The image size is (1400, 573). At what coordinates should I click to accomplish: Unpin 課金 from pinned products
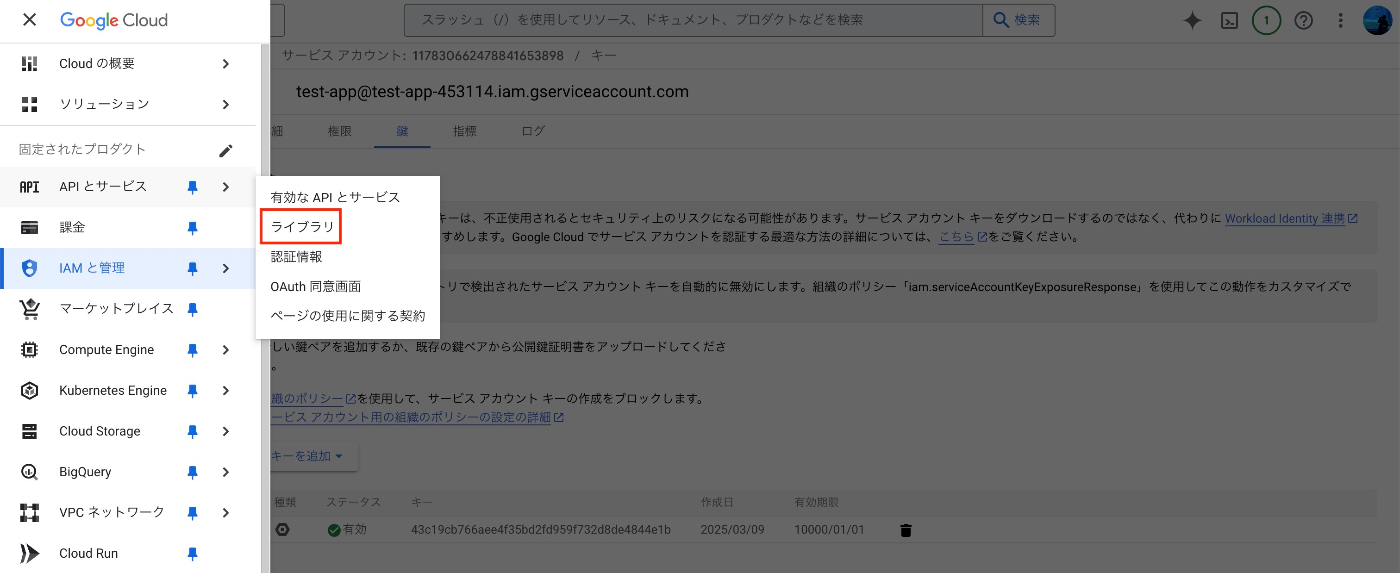click(x=193, y=228)
